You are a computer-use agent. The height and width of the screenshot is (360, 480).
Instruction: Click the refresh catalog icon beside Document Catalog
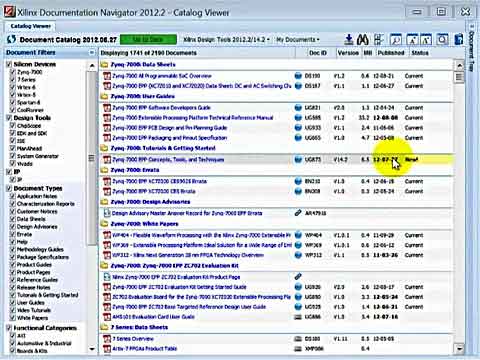11,39
